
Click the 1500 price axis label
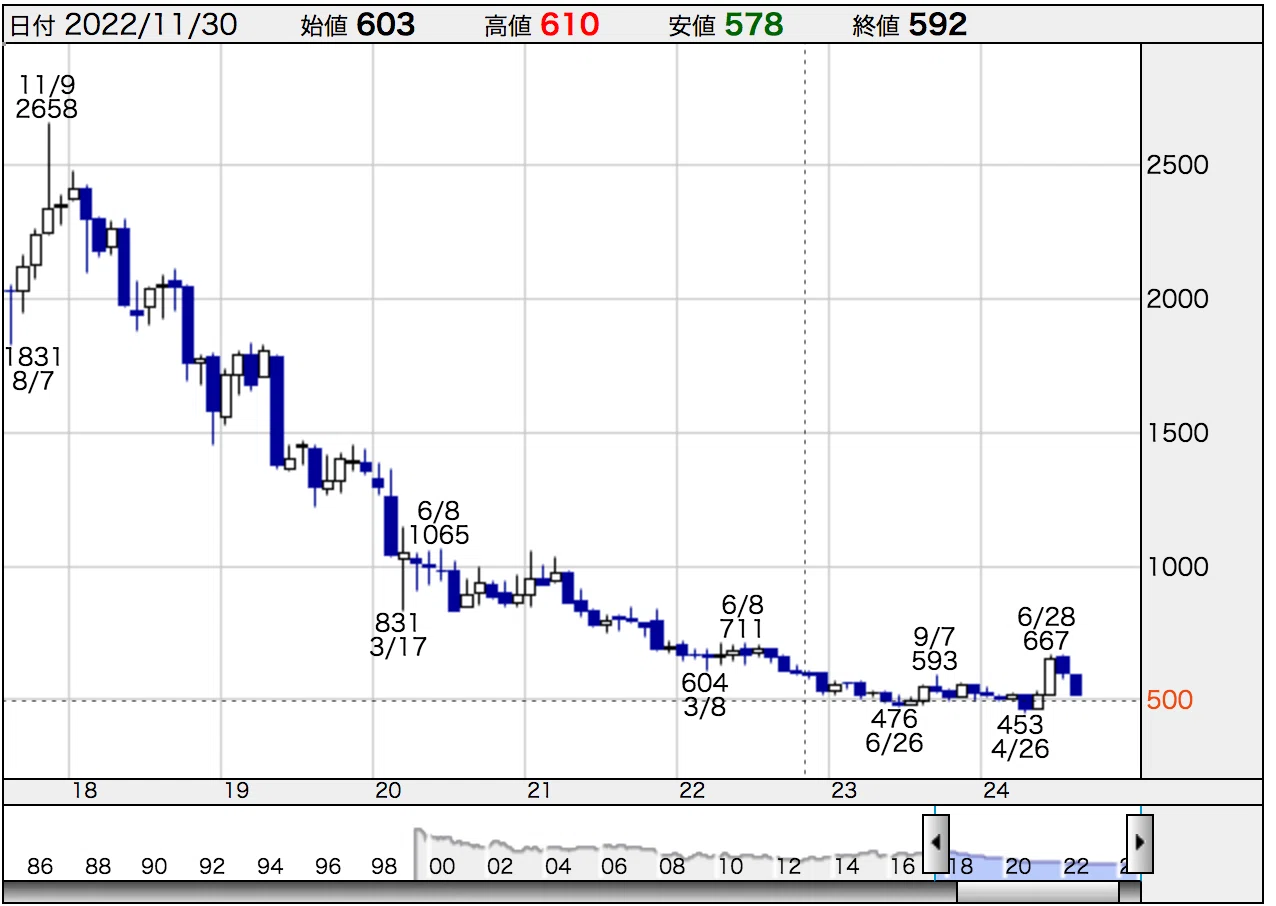[1178, 433]
